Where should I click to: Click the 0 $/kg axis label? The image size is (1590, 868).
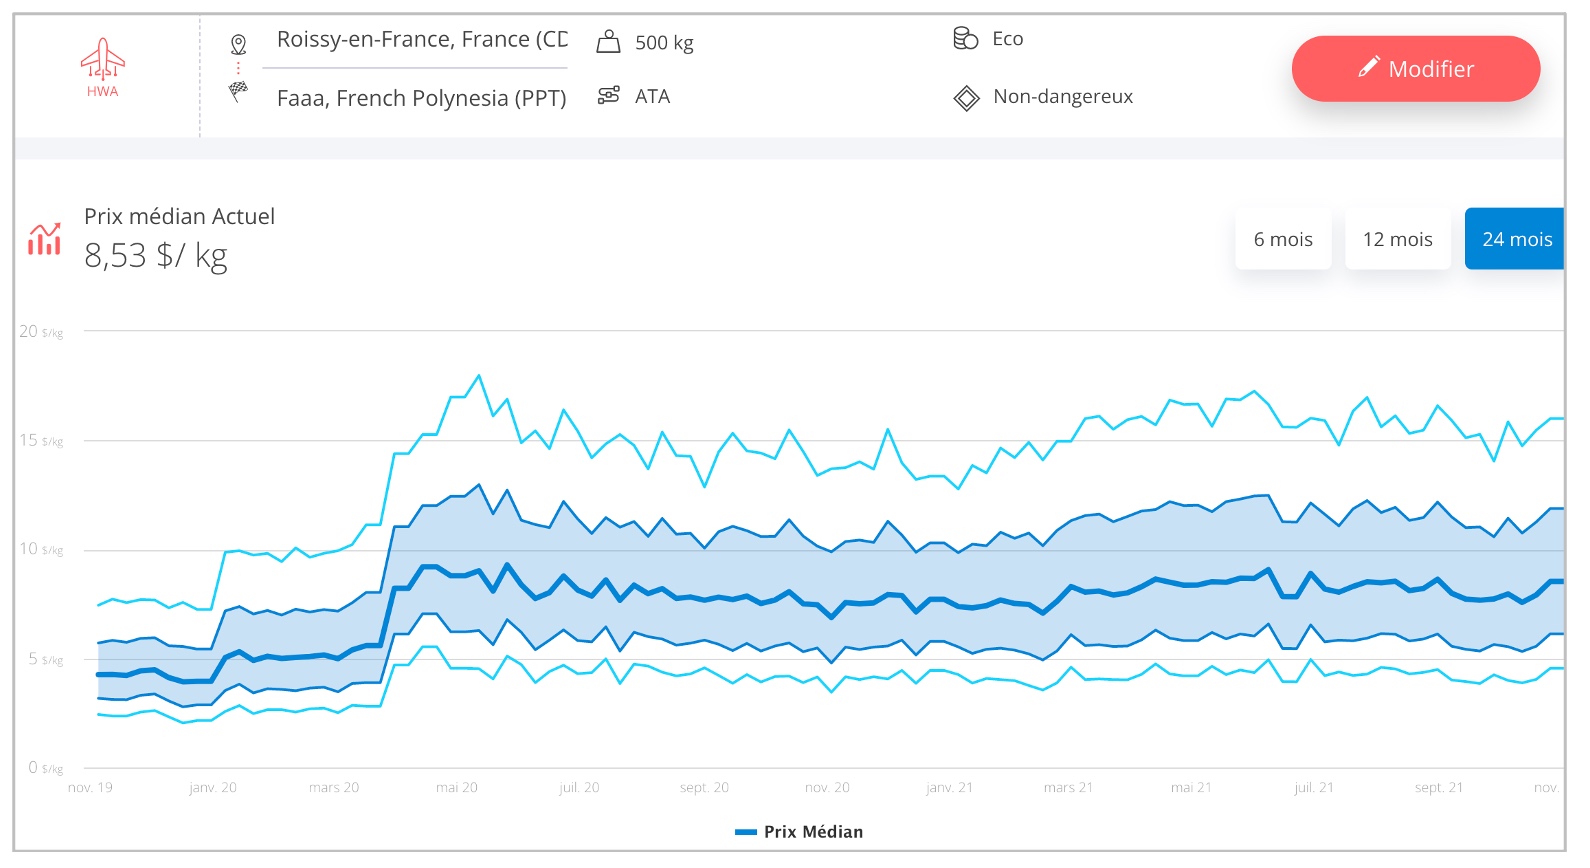46,768
